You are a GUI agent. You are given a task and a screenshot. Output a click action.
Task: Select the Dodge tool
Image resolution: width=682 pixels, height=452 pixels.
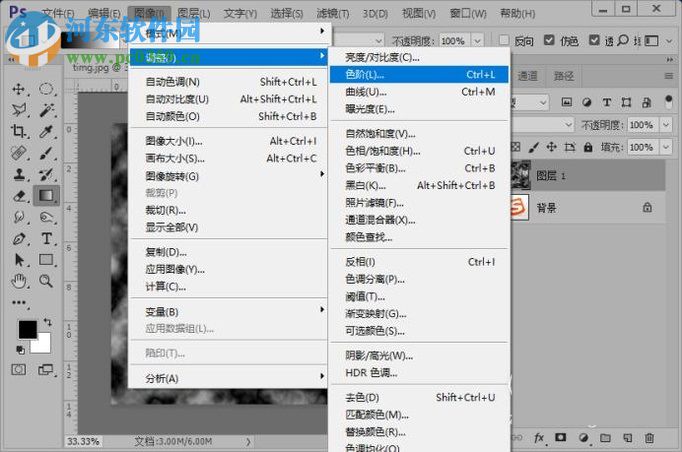pyautogui.click(x=46, y=217)
